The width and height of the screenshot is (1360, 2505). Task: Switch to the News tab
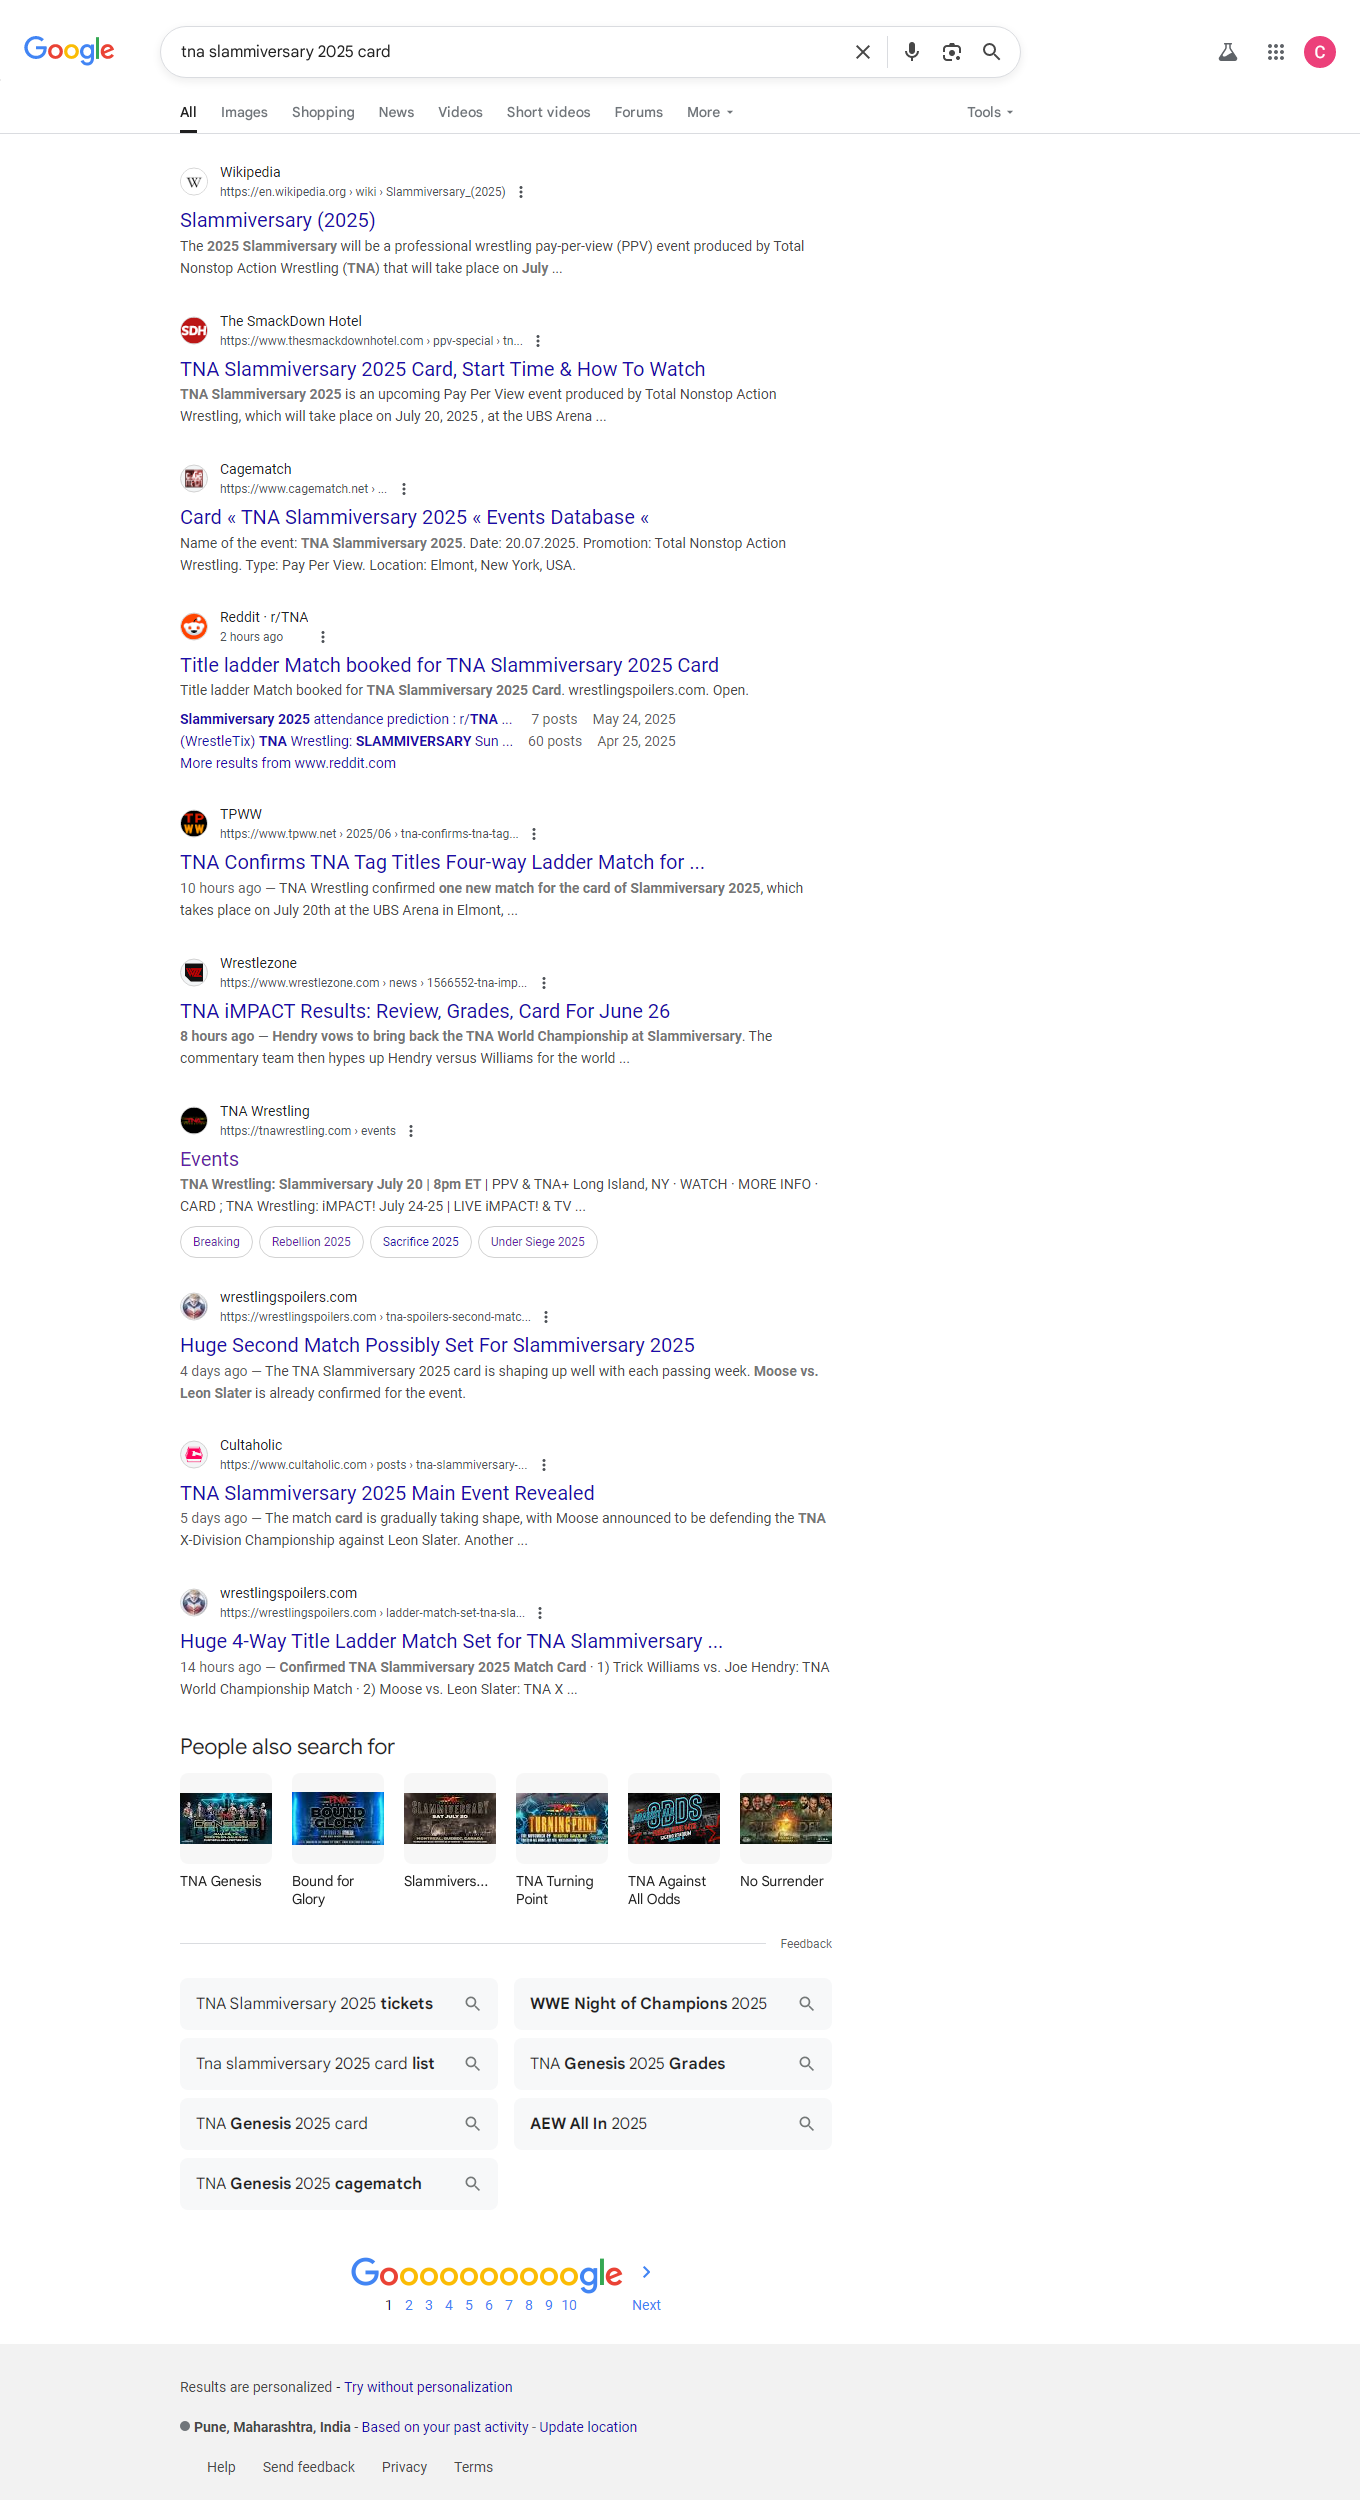point(396,112)
